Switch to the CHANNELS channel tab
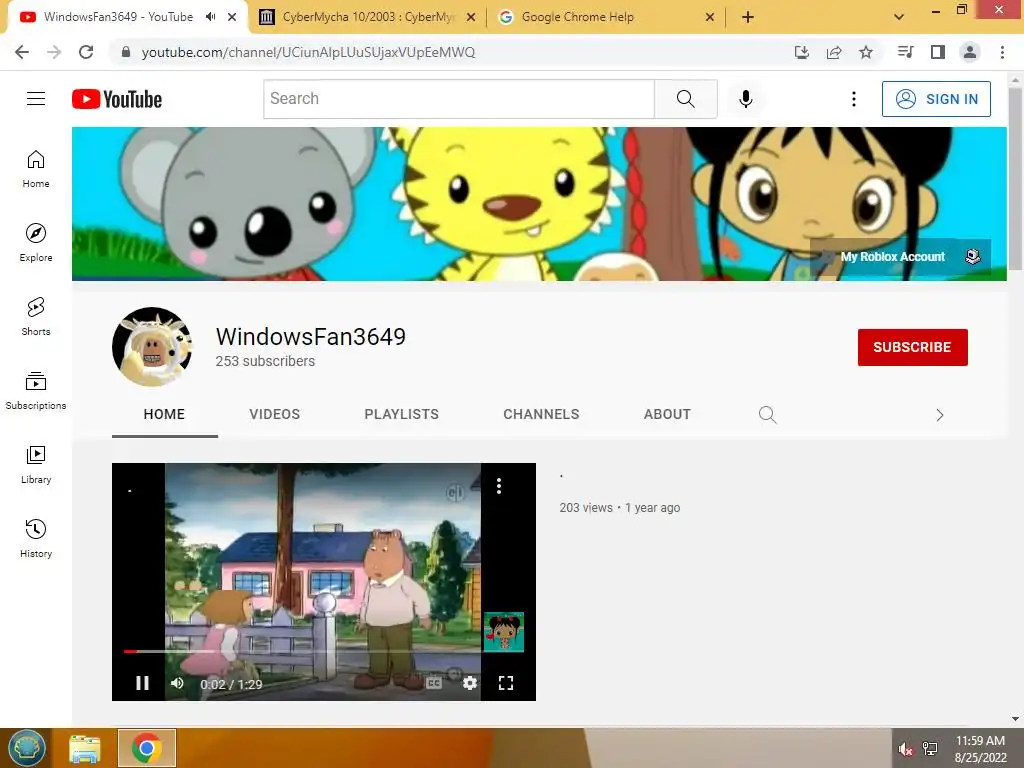Image resolution: width=1024 pixels, height=768 pixels. click(541, 414)
